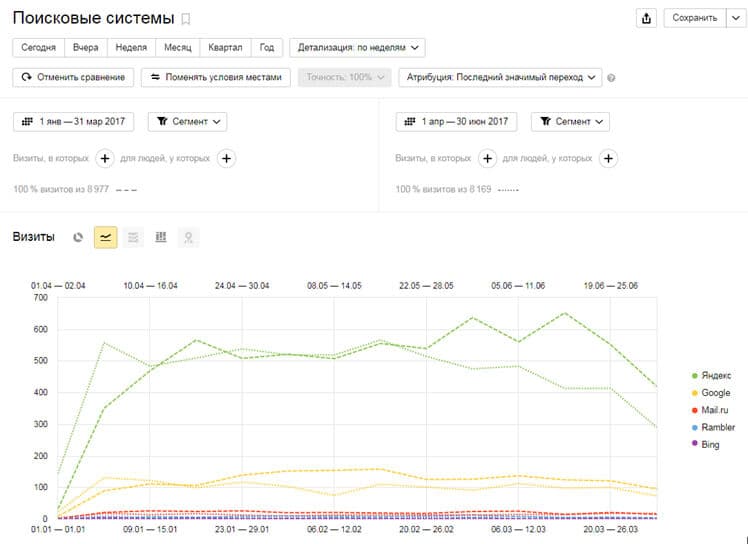Viewport: 748px width, 544px height.
Task: Click the Сохранить button
Action: [695, 18]
